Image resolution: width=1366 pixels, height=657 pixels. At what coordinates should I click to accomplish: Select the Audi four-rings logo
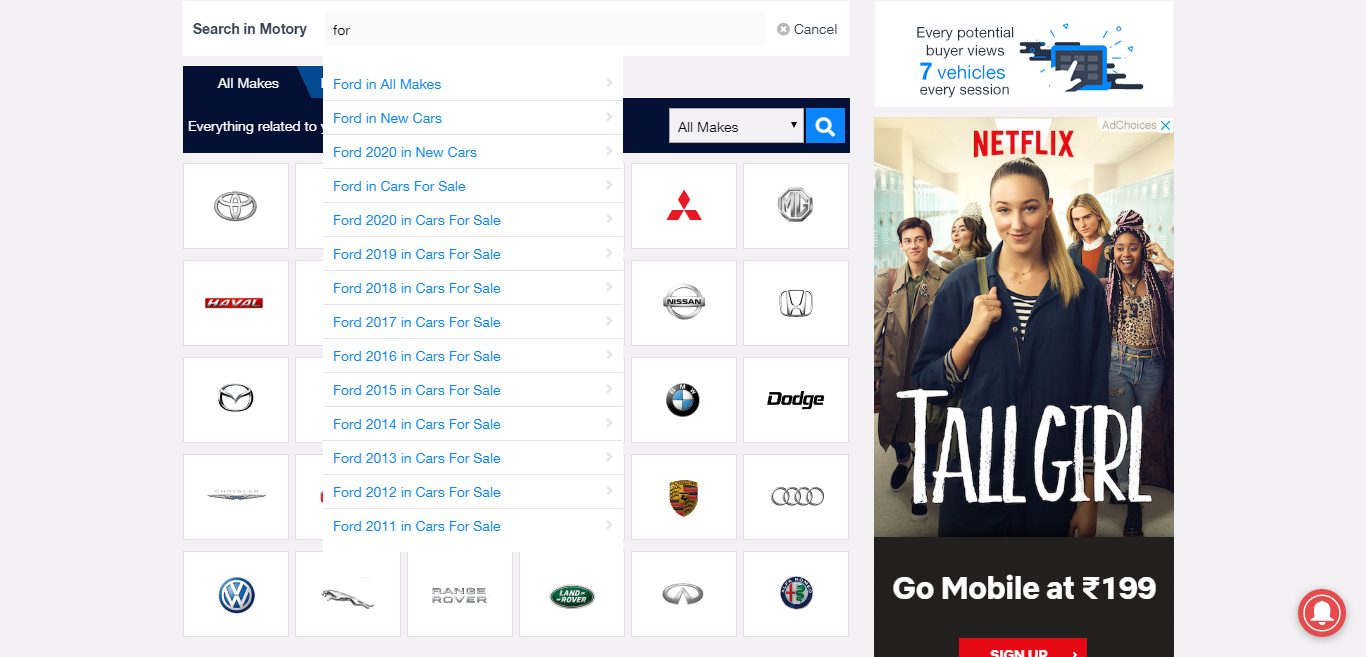[x=796, y=497]
